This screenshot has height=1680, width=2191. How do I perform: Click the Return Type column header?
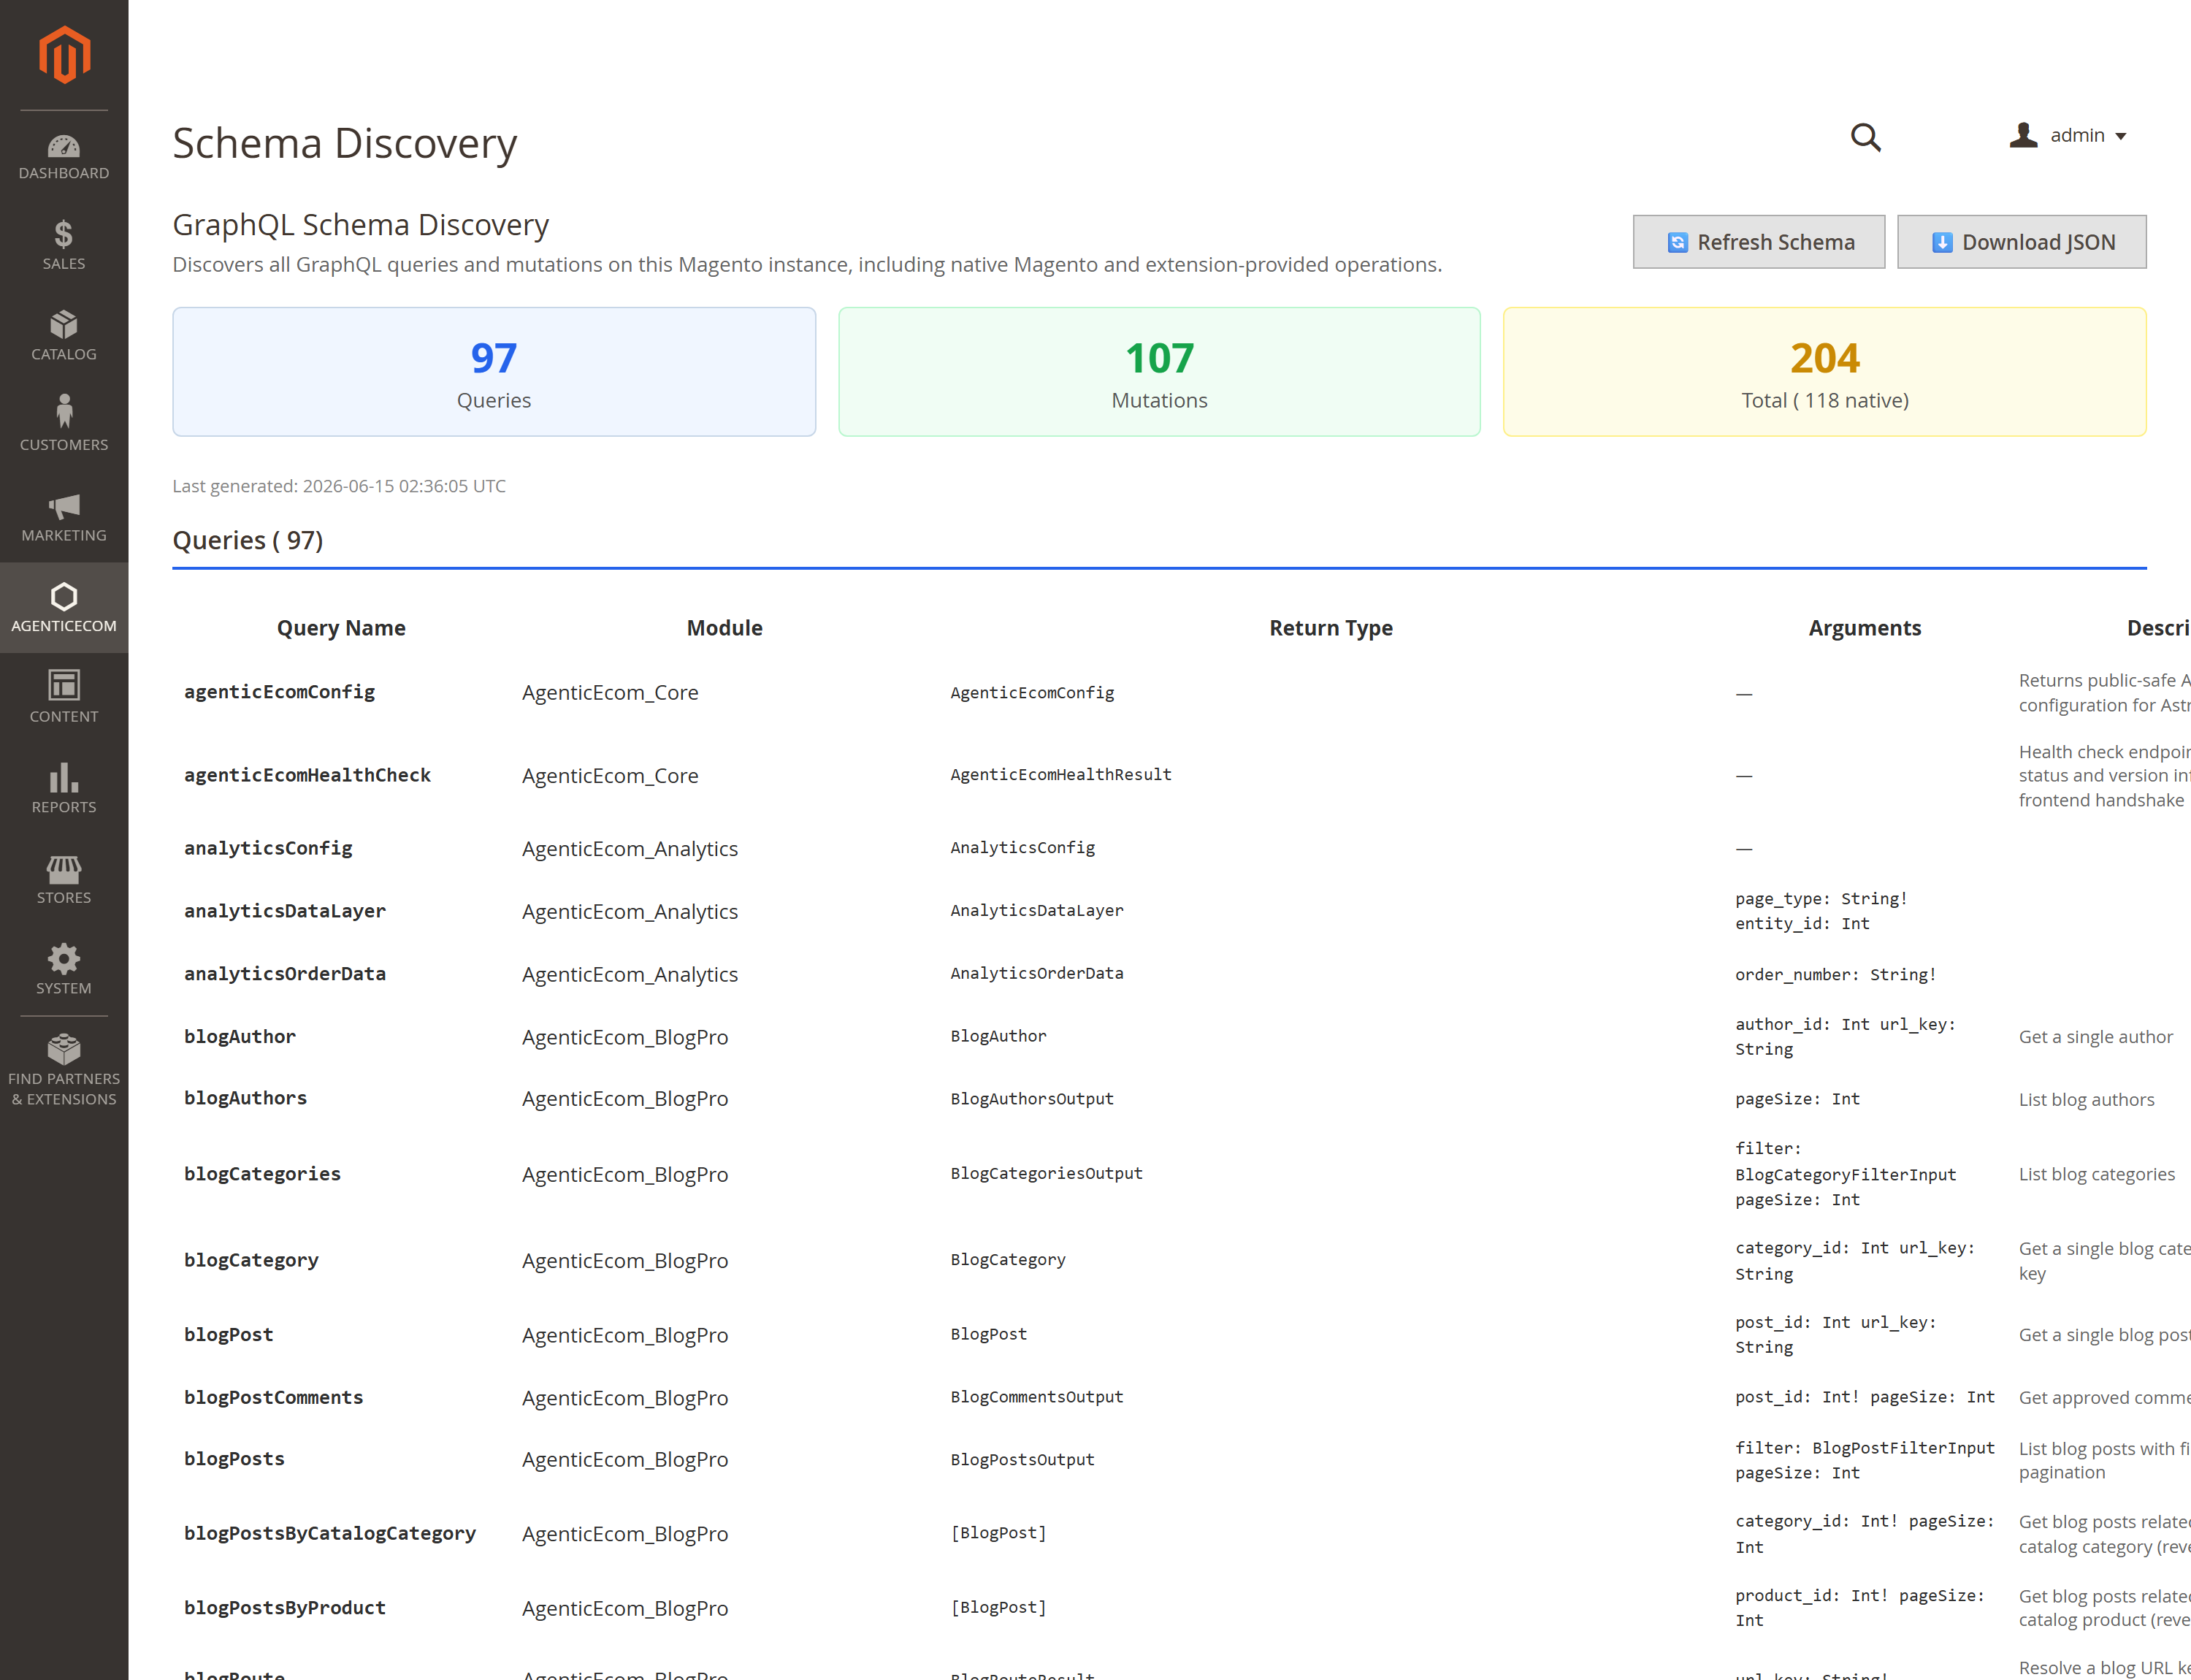1330,628
